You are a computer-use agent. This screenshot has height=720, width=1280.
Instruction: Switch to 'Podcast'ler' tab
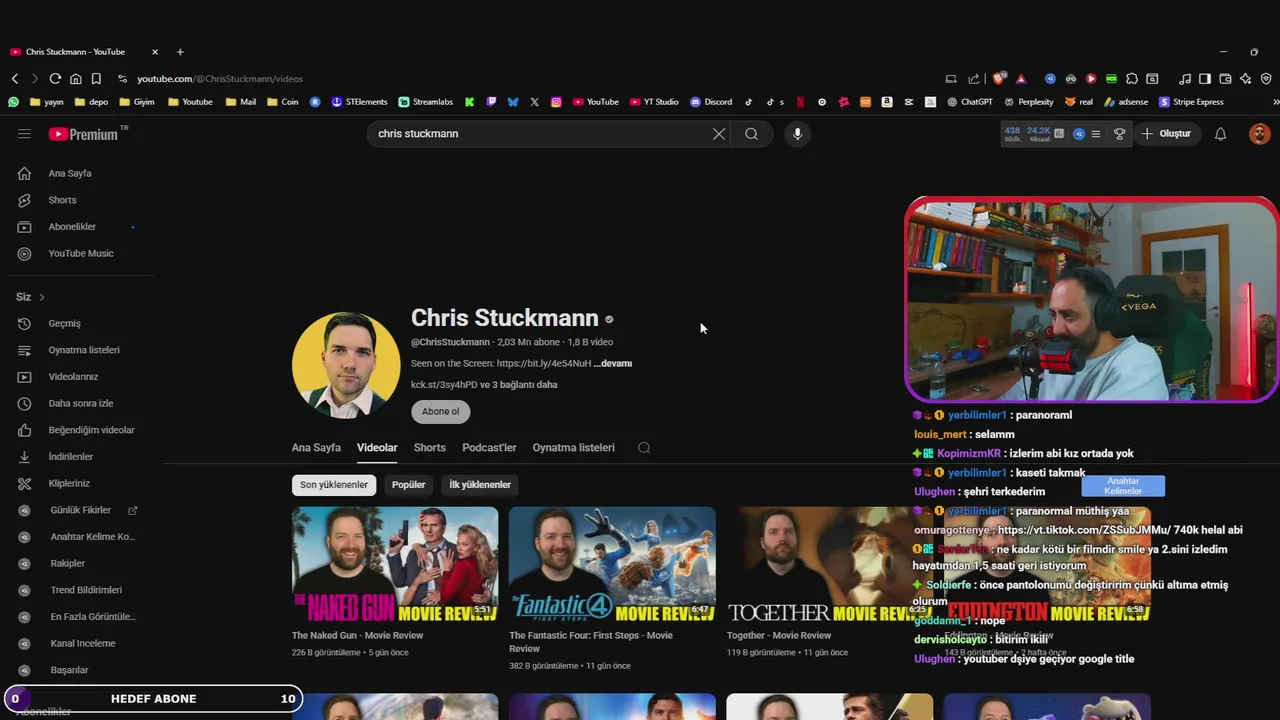pos(489,448)
